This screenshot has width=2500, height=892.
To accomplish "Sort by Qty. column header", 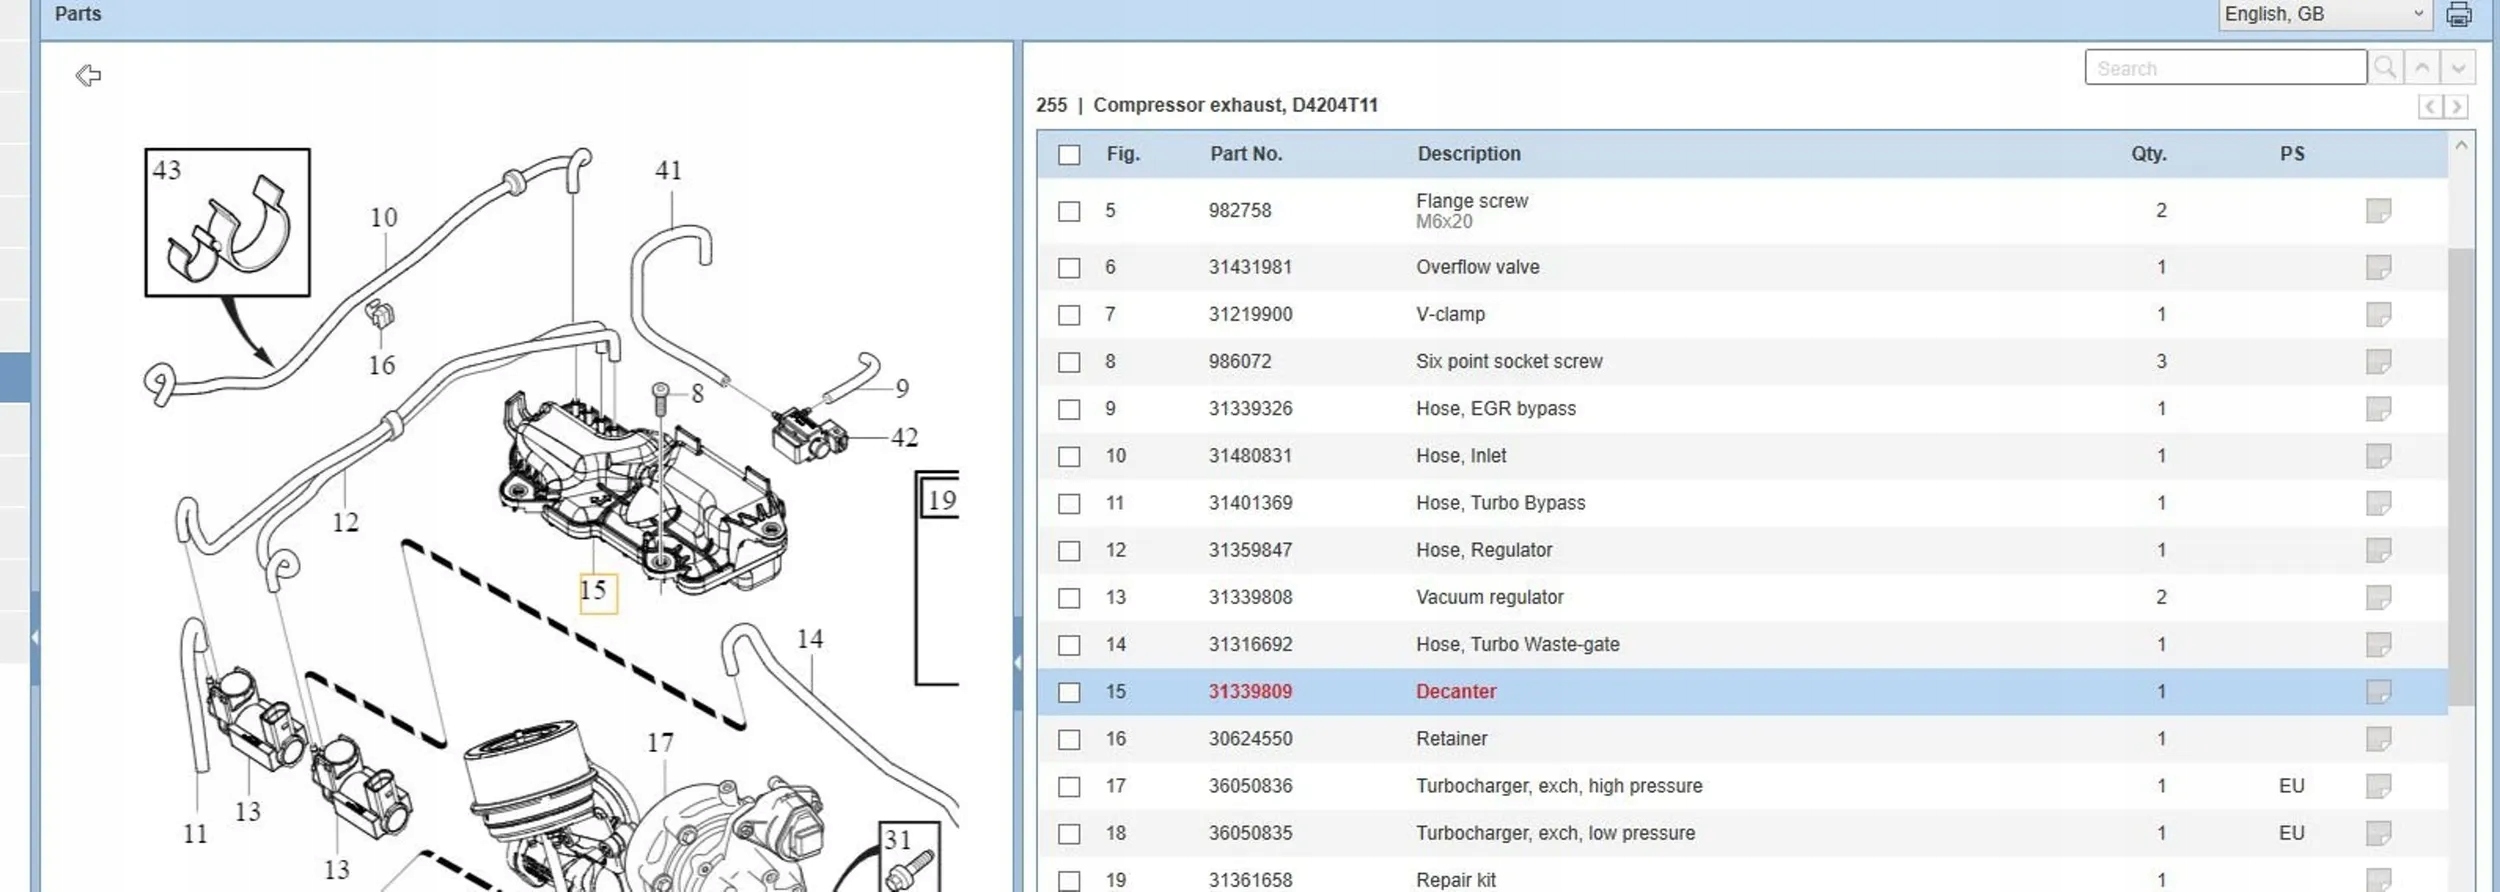I will pyautogui.click(x=2148, y=154).
